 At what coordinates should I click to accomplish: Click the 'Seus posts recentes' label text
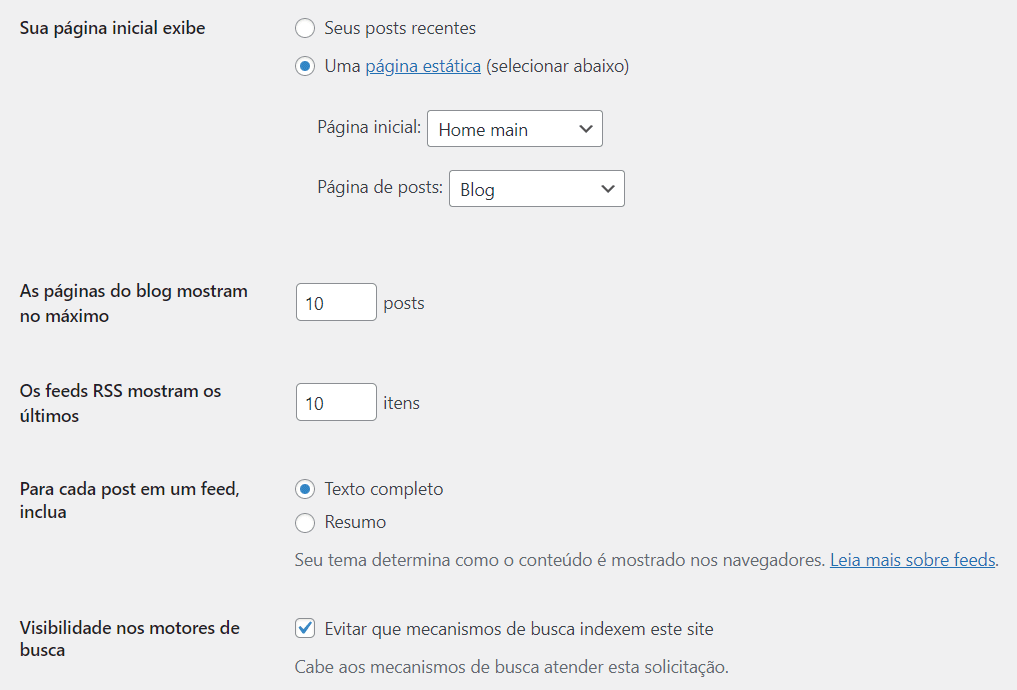400,28
